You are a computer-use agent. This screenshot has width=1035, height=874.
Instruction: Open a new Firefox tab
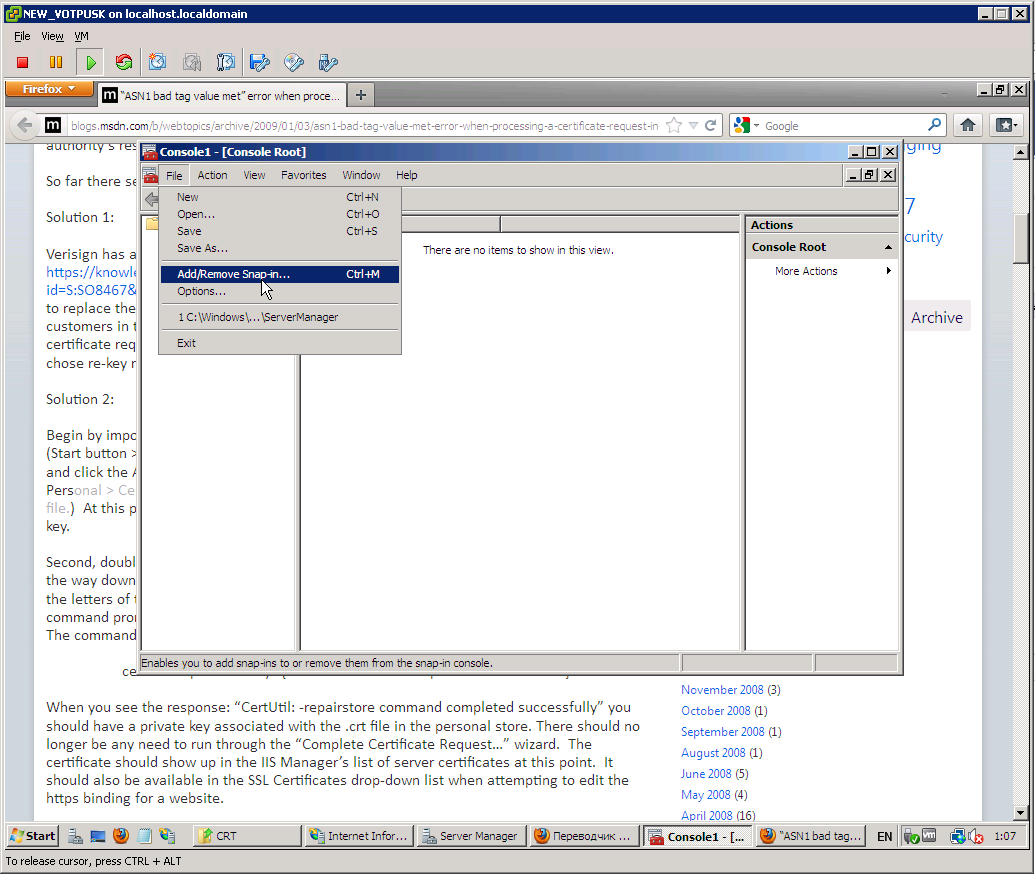pos(360,96)
